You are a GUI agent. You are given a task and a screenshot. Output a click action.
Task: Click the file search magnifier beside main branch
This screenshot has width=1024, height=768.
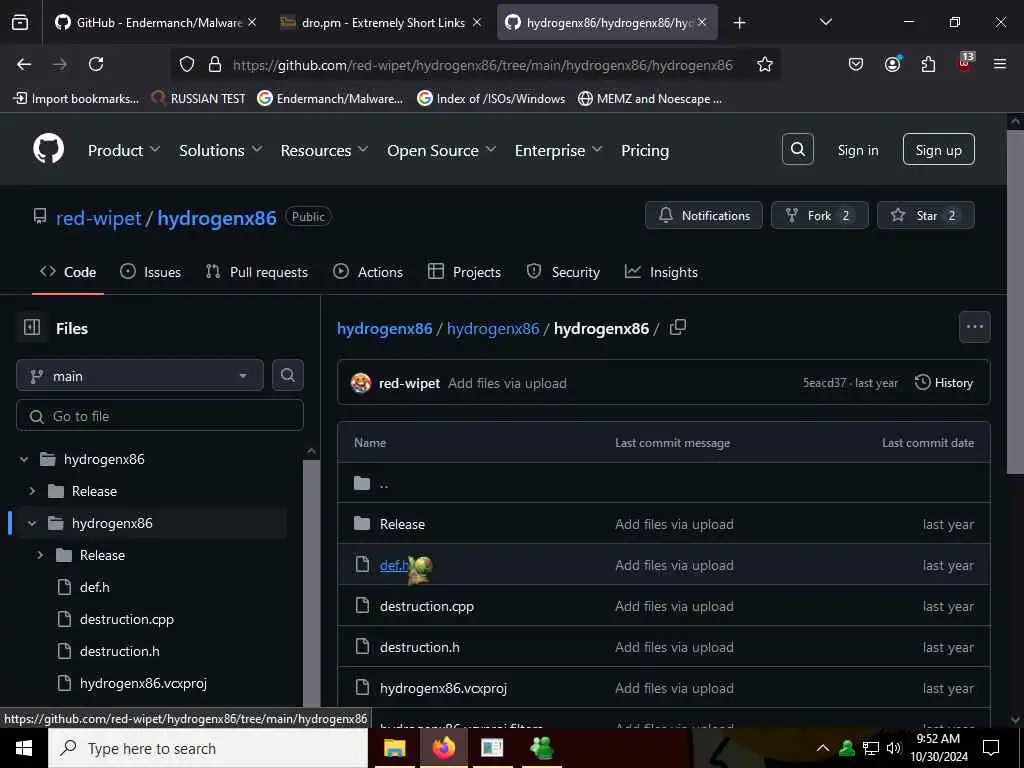[x=287, y=376]
